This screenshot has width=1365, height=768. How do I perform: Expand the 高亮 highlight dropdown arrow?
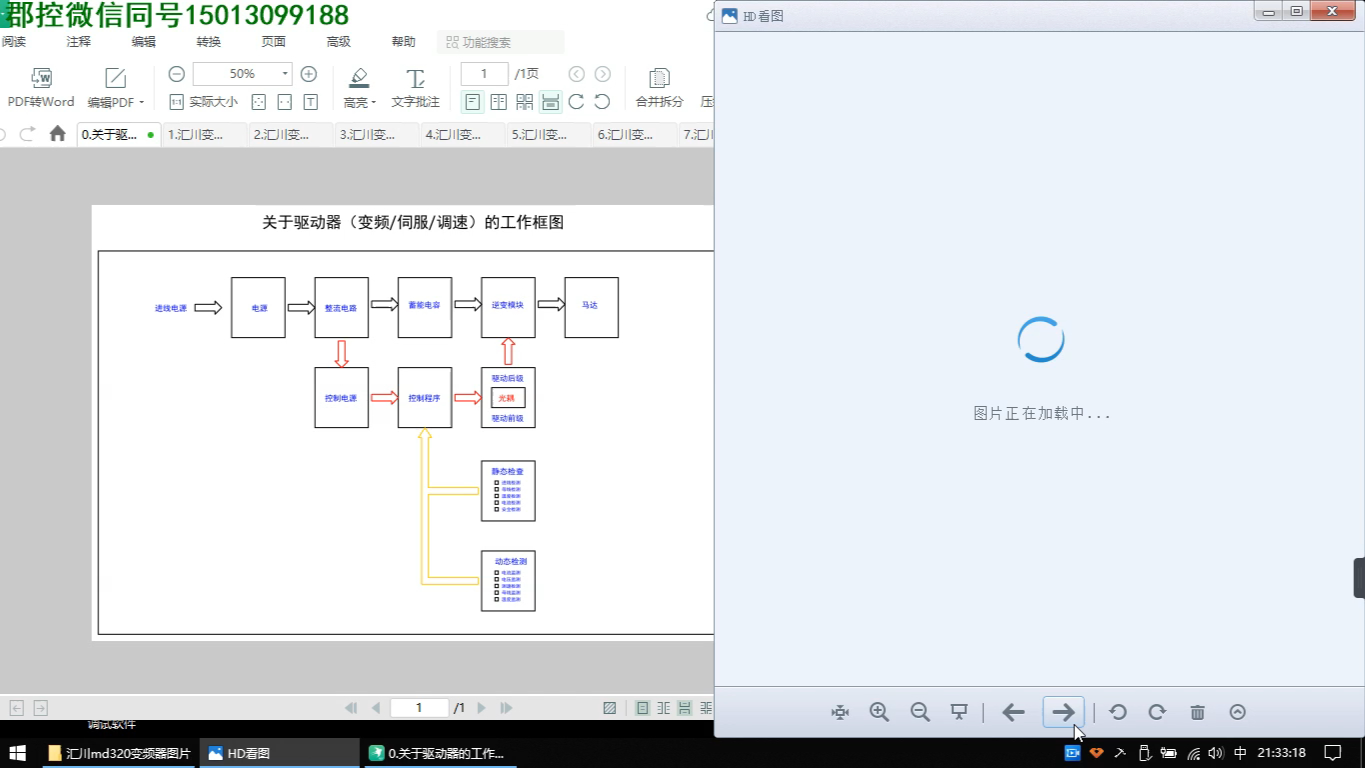pyautogui.click(x=374, y=103)
